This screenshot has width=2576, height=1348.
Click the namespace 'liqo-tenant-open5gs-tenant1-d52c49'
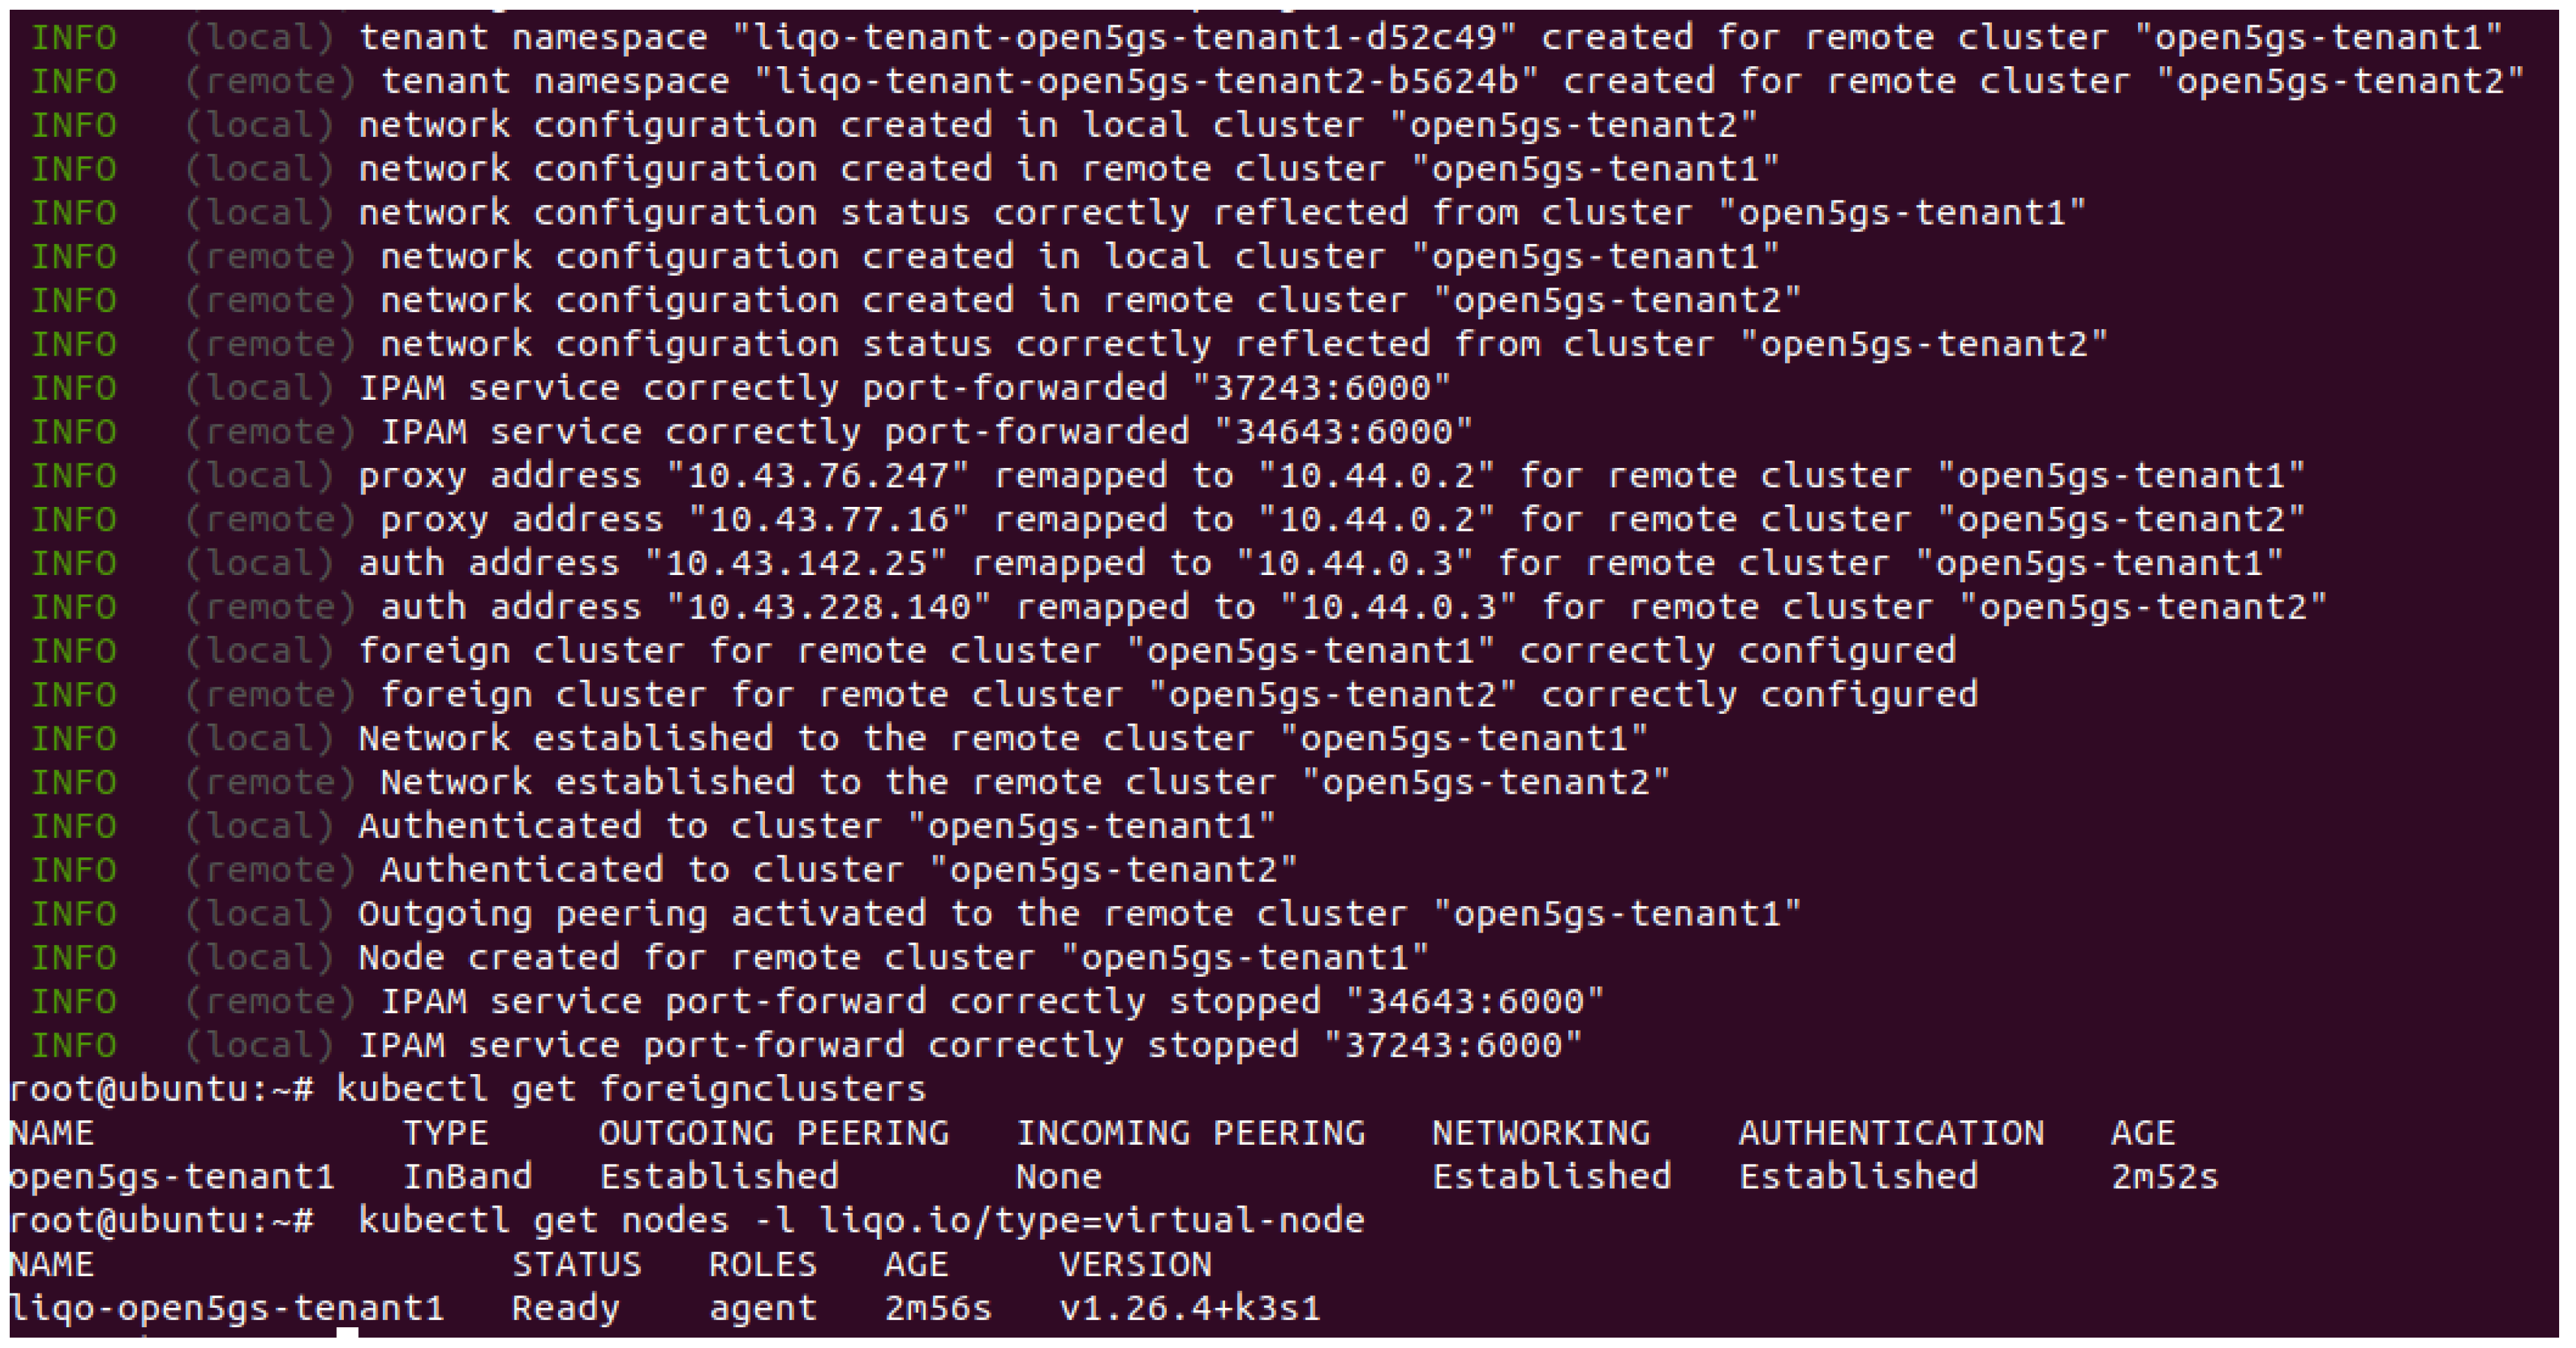coord(1125,38)
